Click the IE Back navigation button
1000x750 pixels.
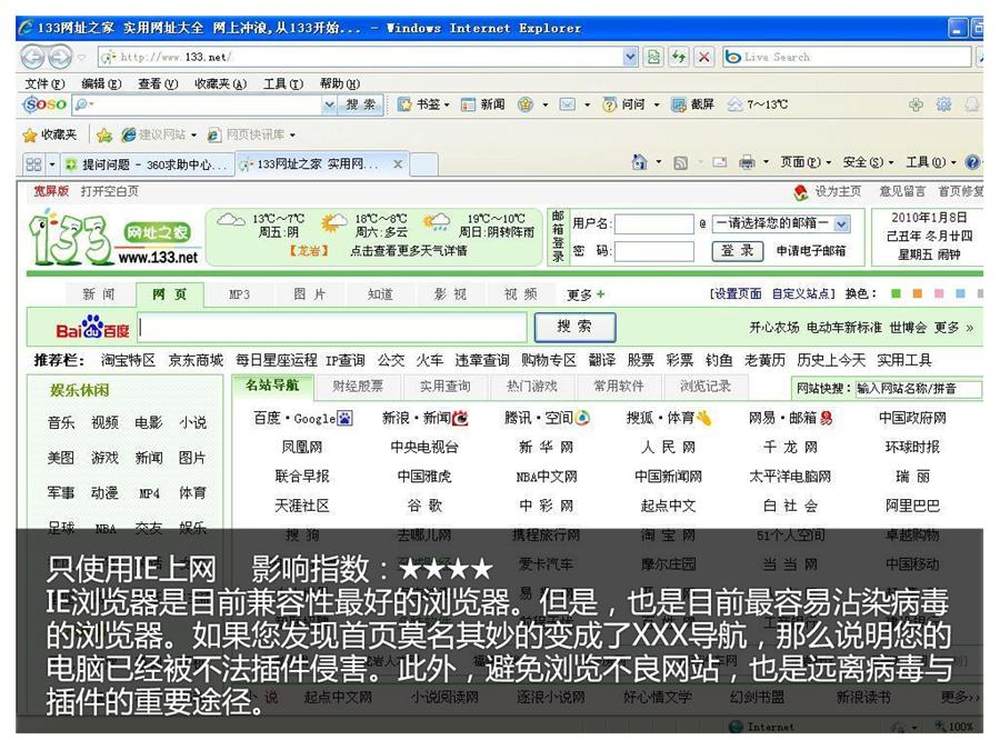pos(32,57)
